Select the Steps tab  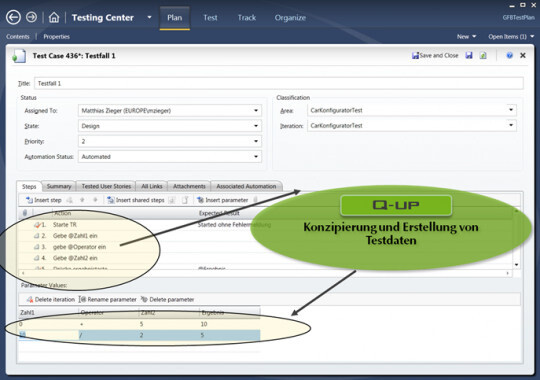pos(29,186)
